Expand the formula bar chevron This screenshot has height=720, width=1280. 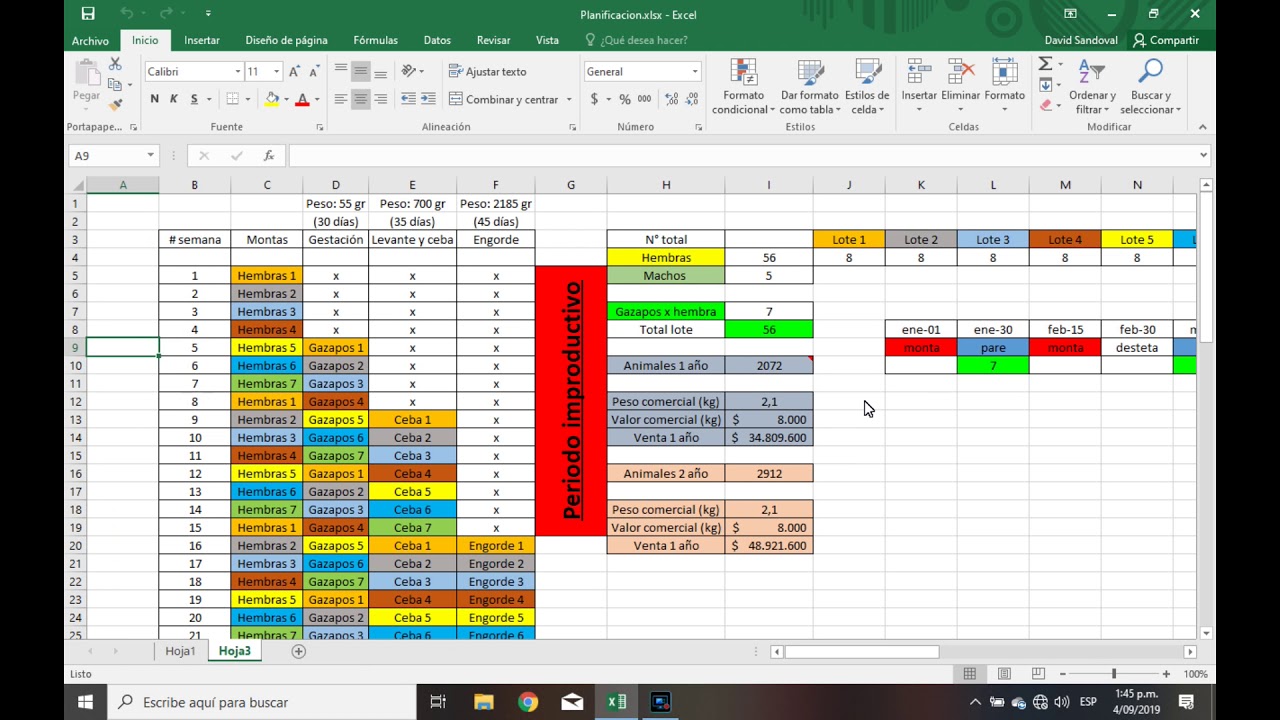point(1203,155)
